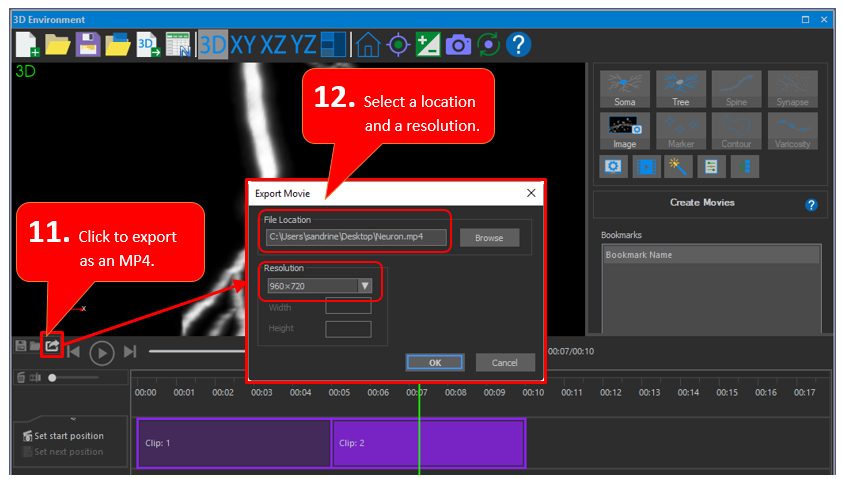Click the File Location path field
Image resolution: width=843 pixels, height=478 pixels.
(356, 237)
